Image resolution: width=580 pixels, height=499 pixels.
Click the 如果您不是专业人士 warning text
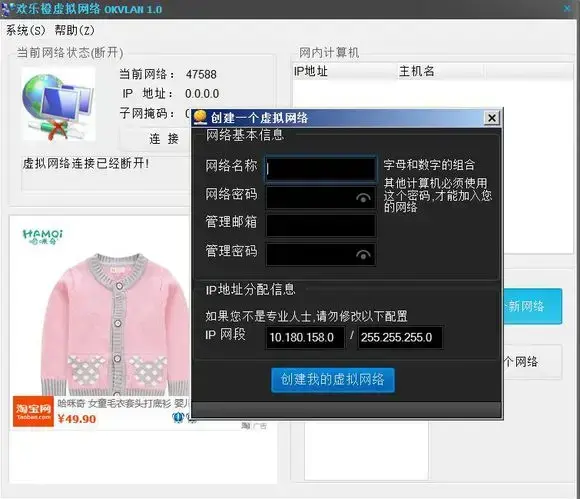click(306, 316)
